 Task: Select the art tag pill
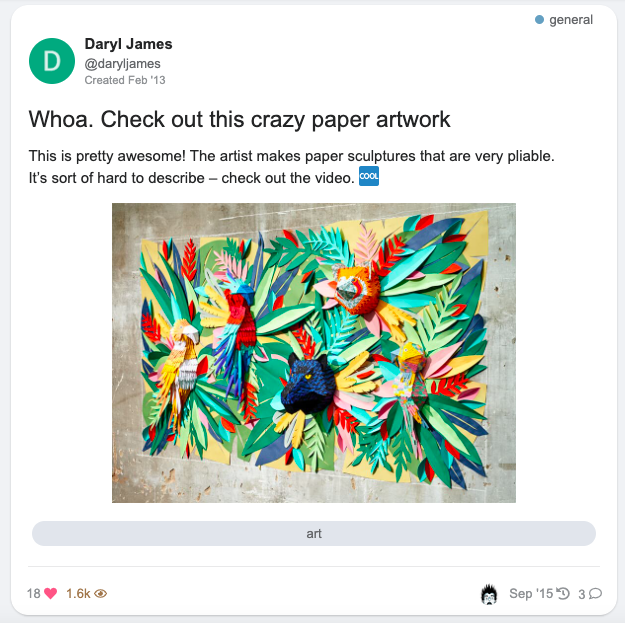click(x=314, y=533)
